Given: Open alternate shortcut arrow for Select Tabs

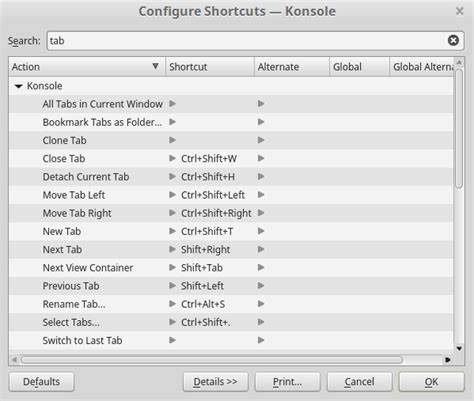Looking at the screenshot, I should pos(261,322).
